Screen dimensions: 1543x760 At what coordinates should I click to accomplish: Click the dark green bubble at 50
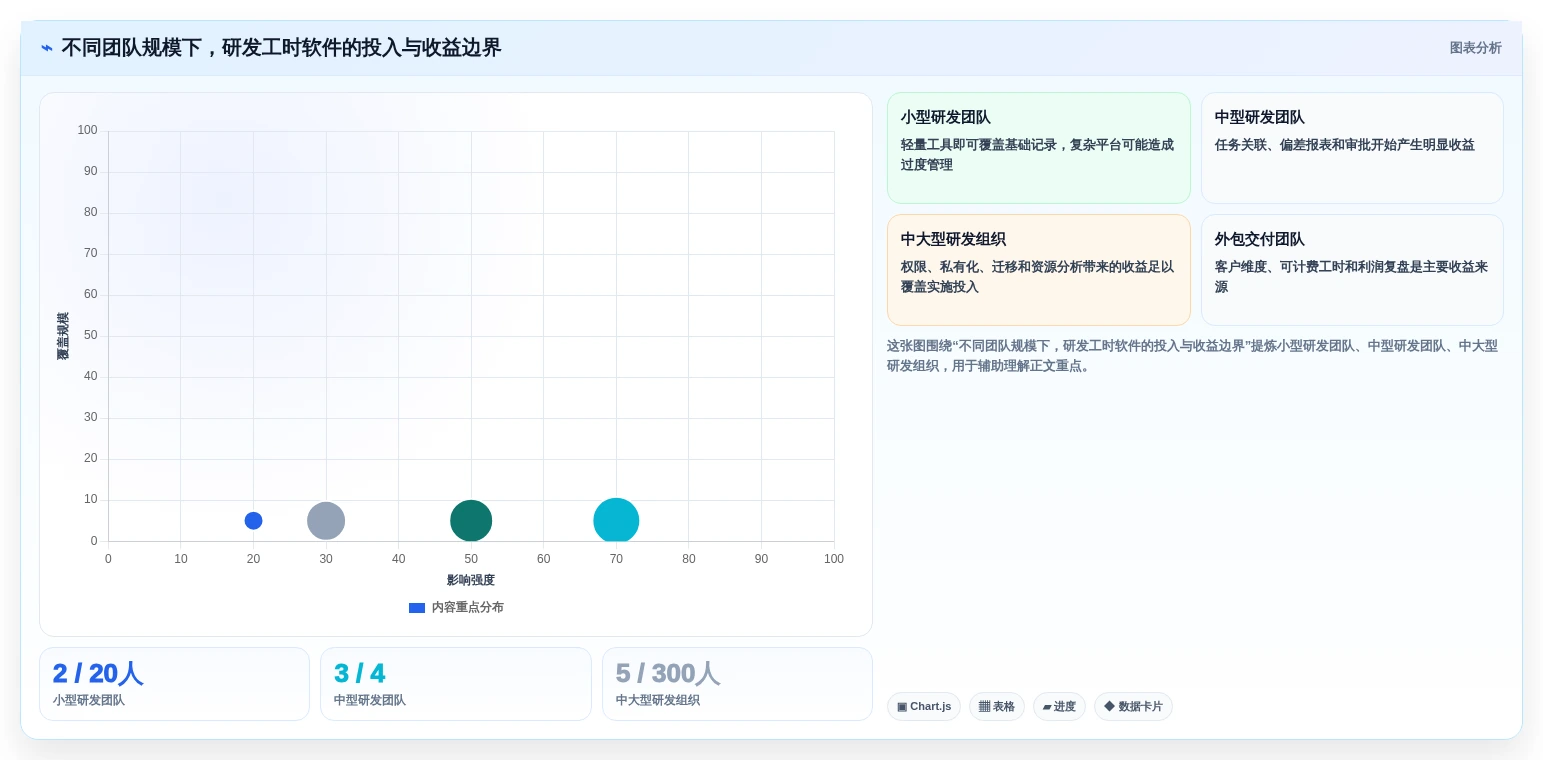tap(471, 521)
